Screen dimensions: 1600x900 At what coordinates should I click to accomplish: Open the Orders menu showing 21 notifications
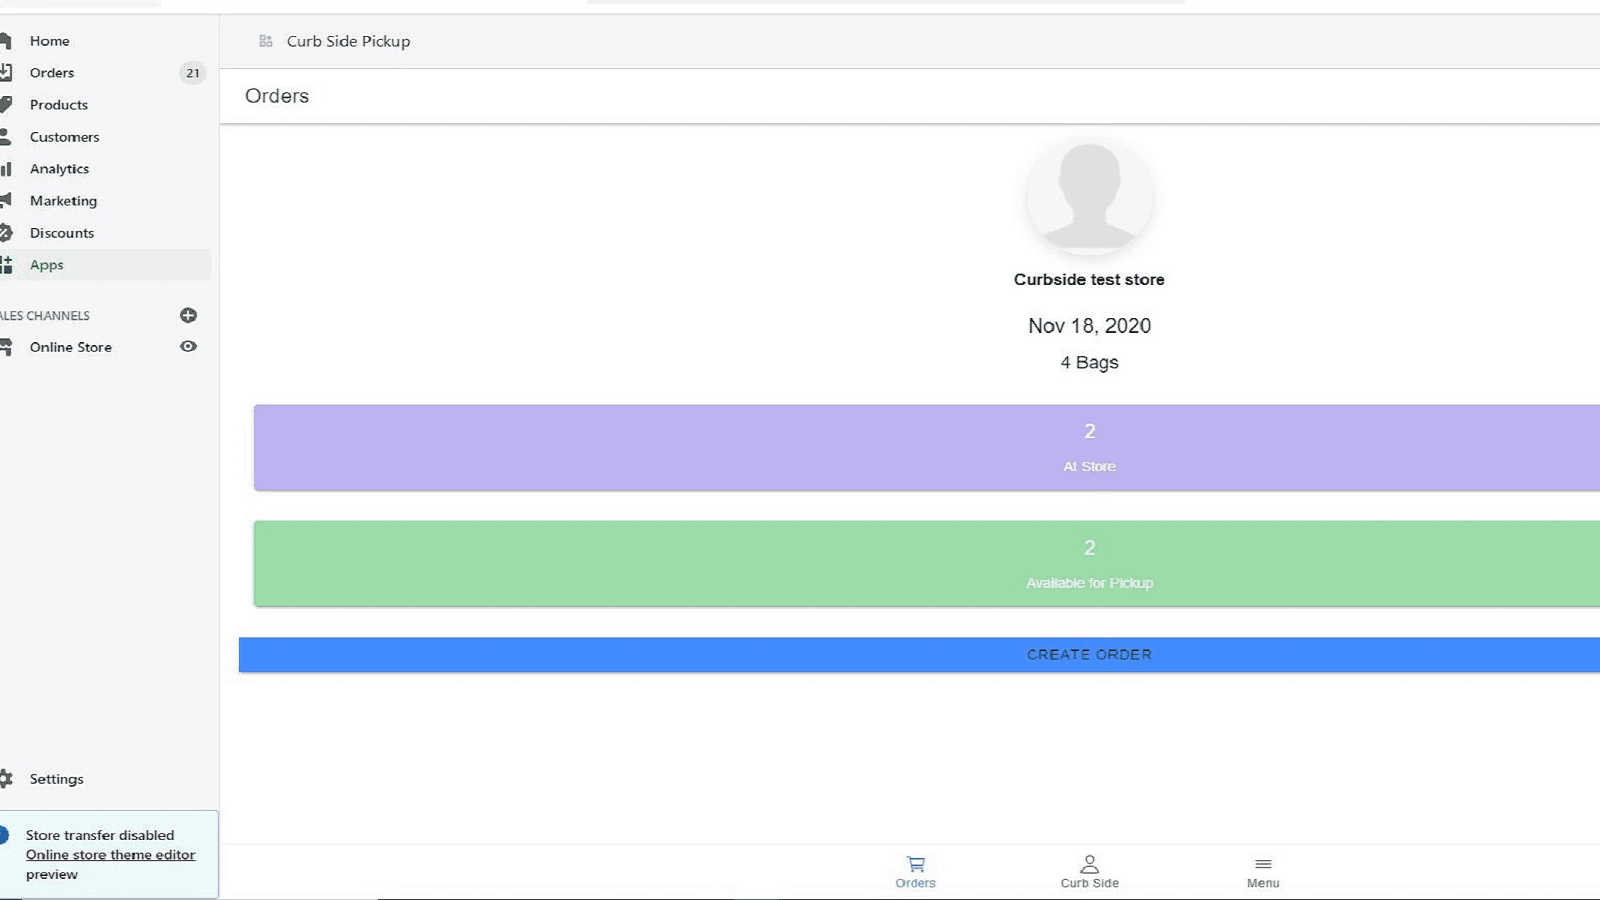click(x=52, y=72)
